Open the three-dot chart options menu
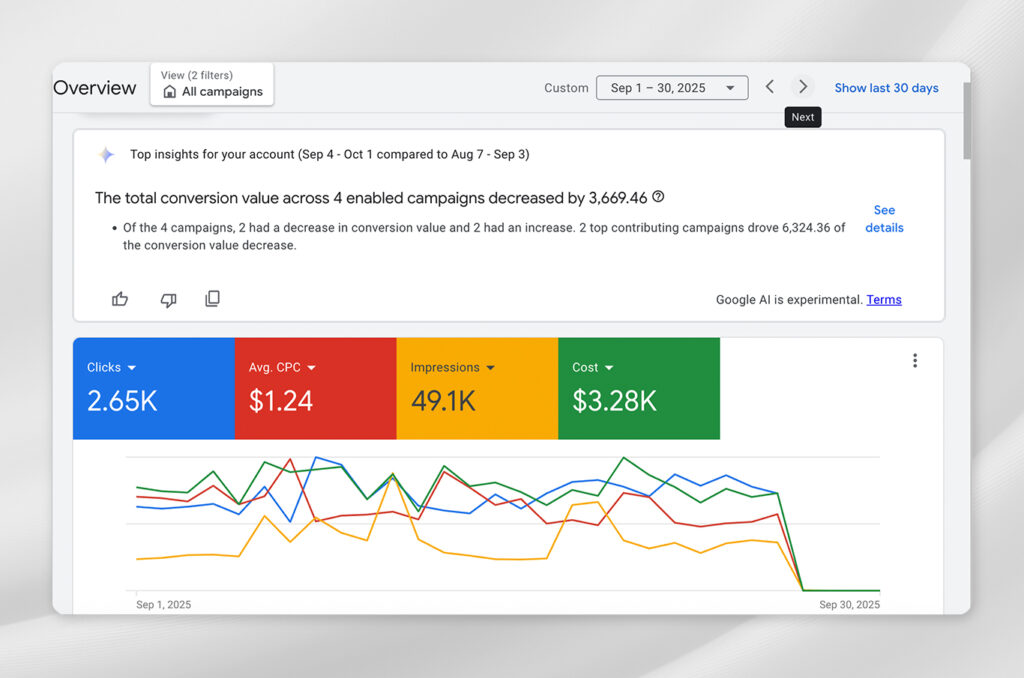 (x=914, y=361)
